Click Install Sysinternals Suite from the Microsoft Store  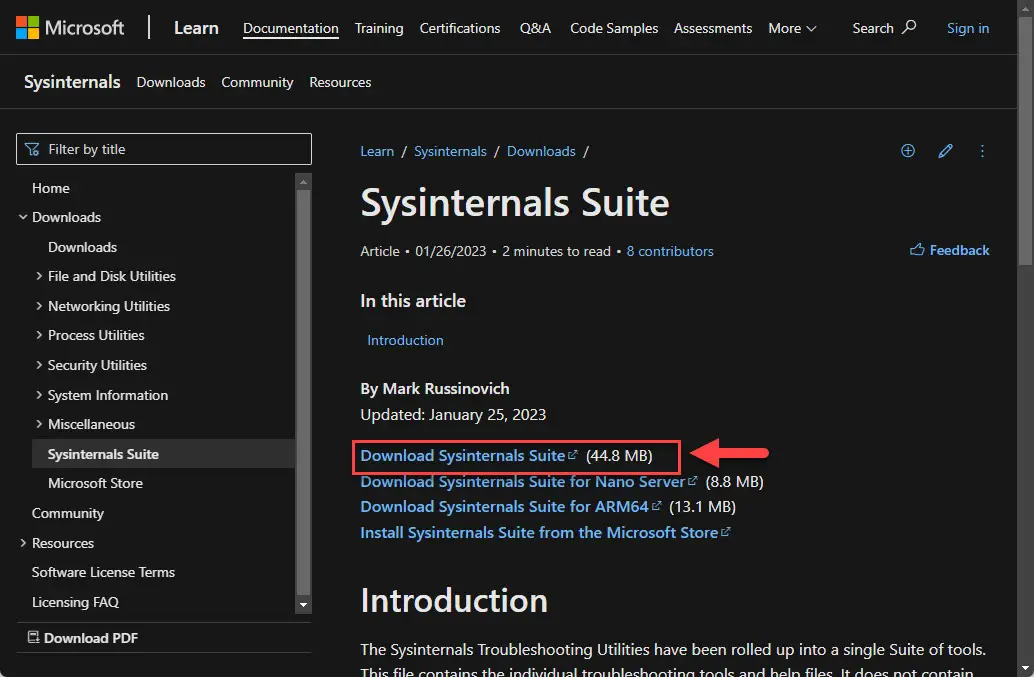click(539, 533)
